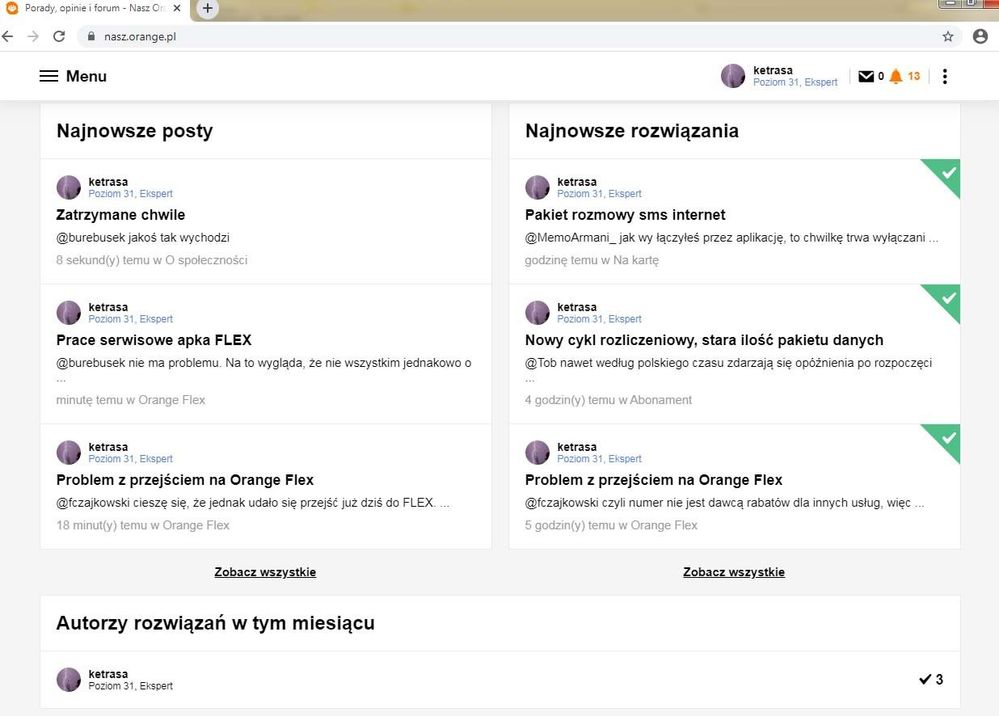Open the three-dot options menu in header
This screenshot has height=716, width=999.
[945, 77]
